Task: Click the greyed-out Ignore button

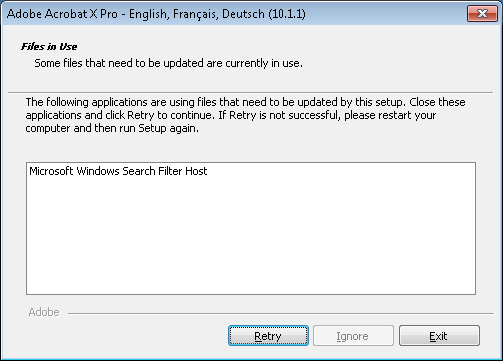Action: coord(353,336)
